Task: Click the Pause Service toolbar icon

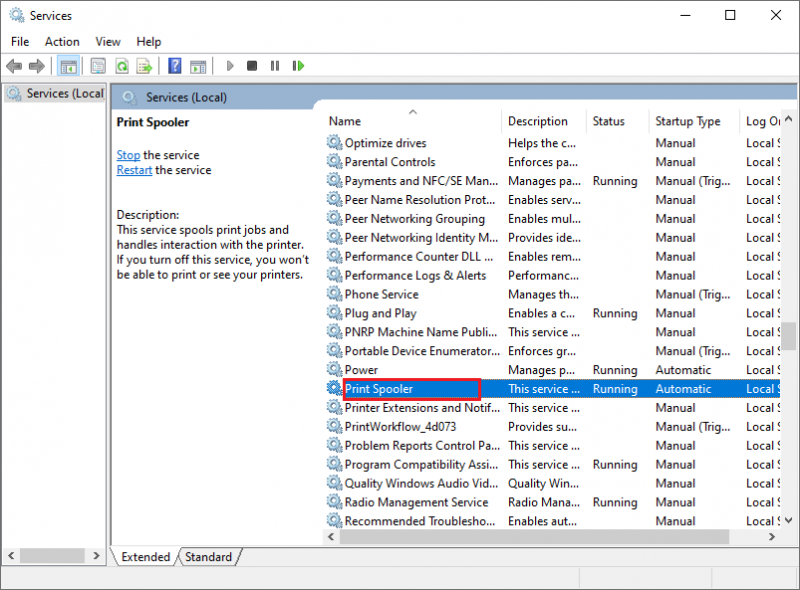Action: (x=275, y=66)
